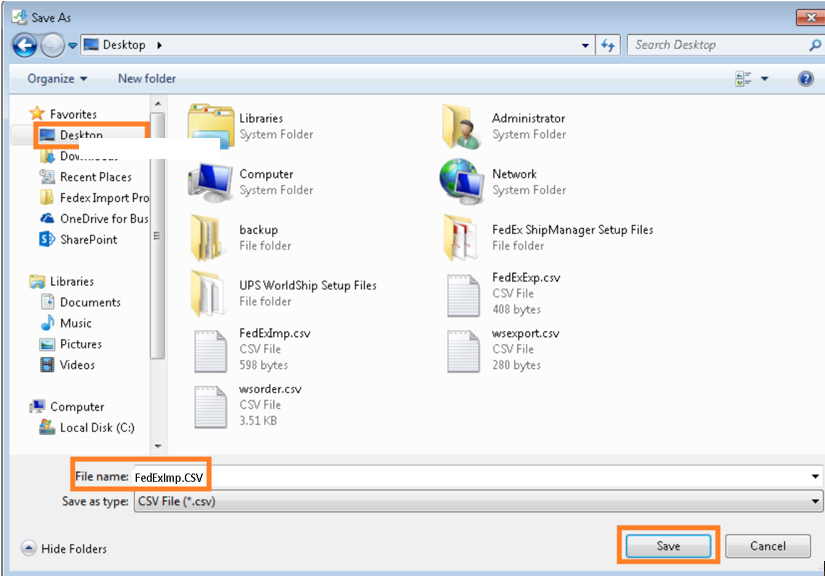This screenshot has height=576, width=825.
Task: Go back using the blue back arrow
Action: (25, 45)
